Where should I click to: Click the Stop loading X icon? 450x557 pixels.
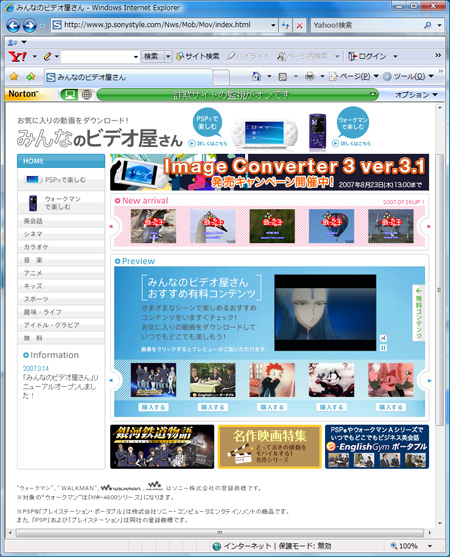(299, 25)
